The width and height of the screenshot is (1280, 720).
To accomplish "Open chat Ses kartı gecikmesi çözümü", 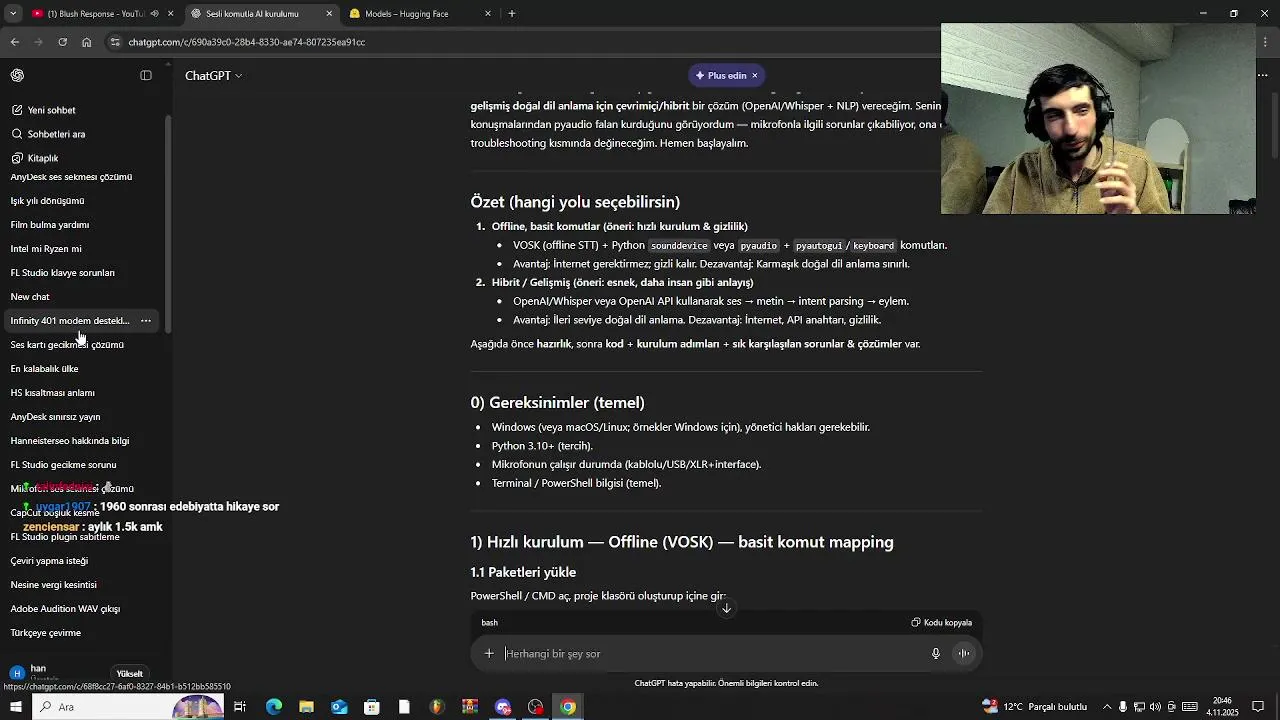I will [x=67, y=345].
